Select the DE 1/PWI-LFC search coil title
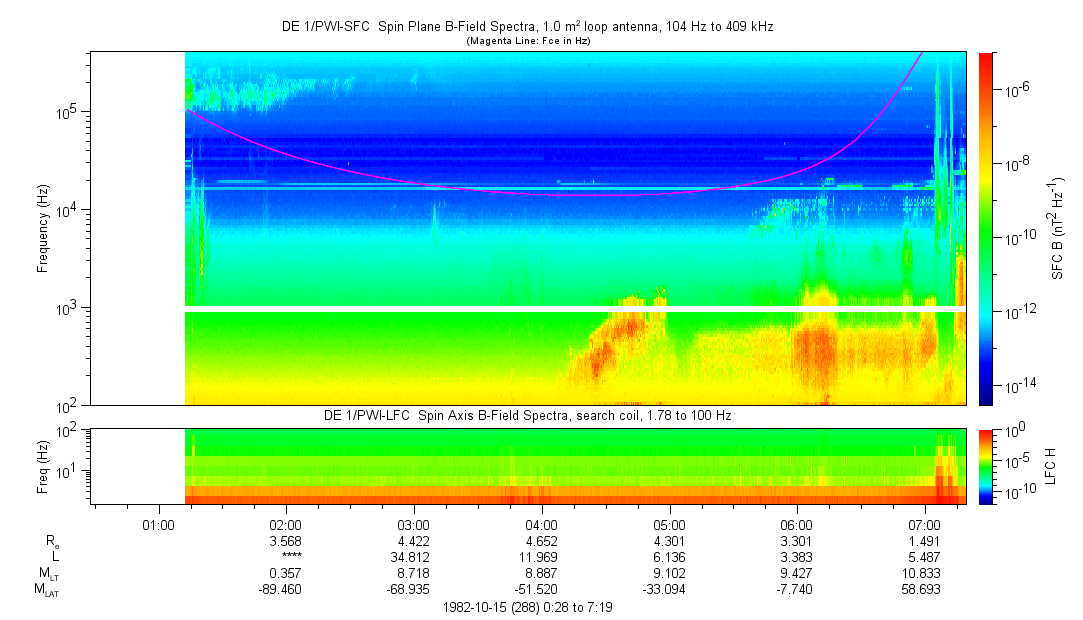The image size is (1083, 620). click(527, 415)
